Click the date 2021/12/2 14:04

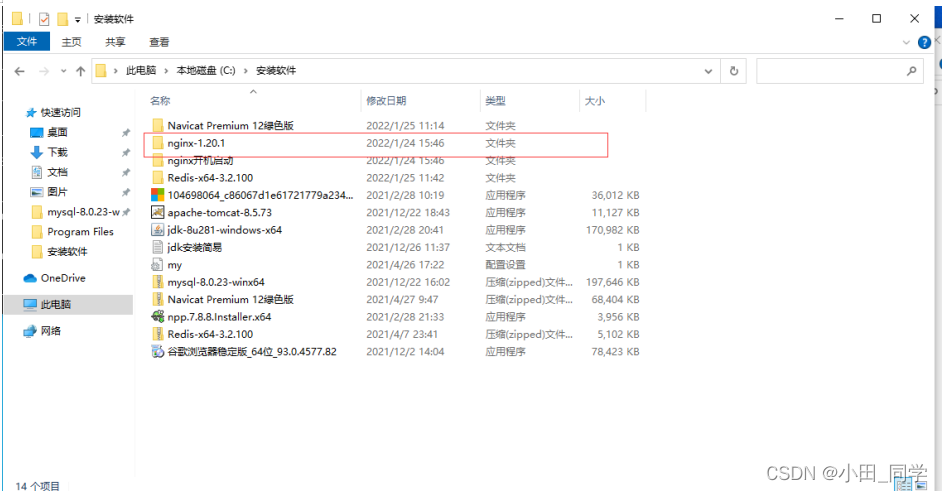(x=406, y=351)
